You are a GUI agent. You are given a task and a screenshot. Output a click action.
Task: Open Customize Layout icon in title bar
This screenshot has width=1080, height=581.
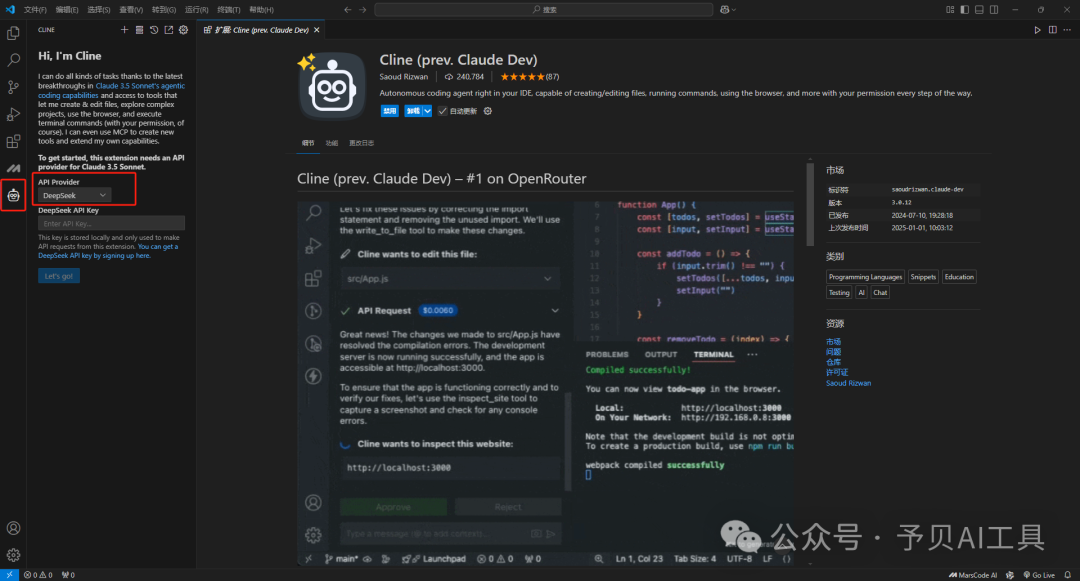click(x=950, y=10)
